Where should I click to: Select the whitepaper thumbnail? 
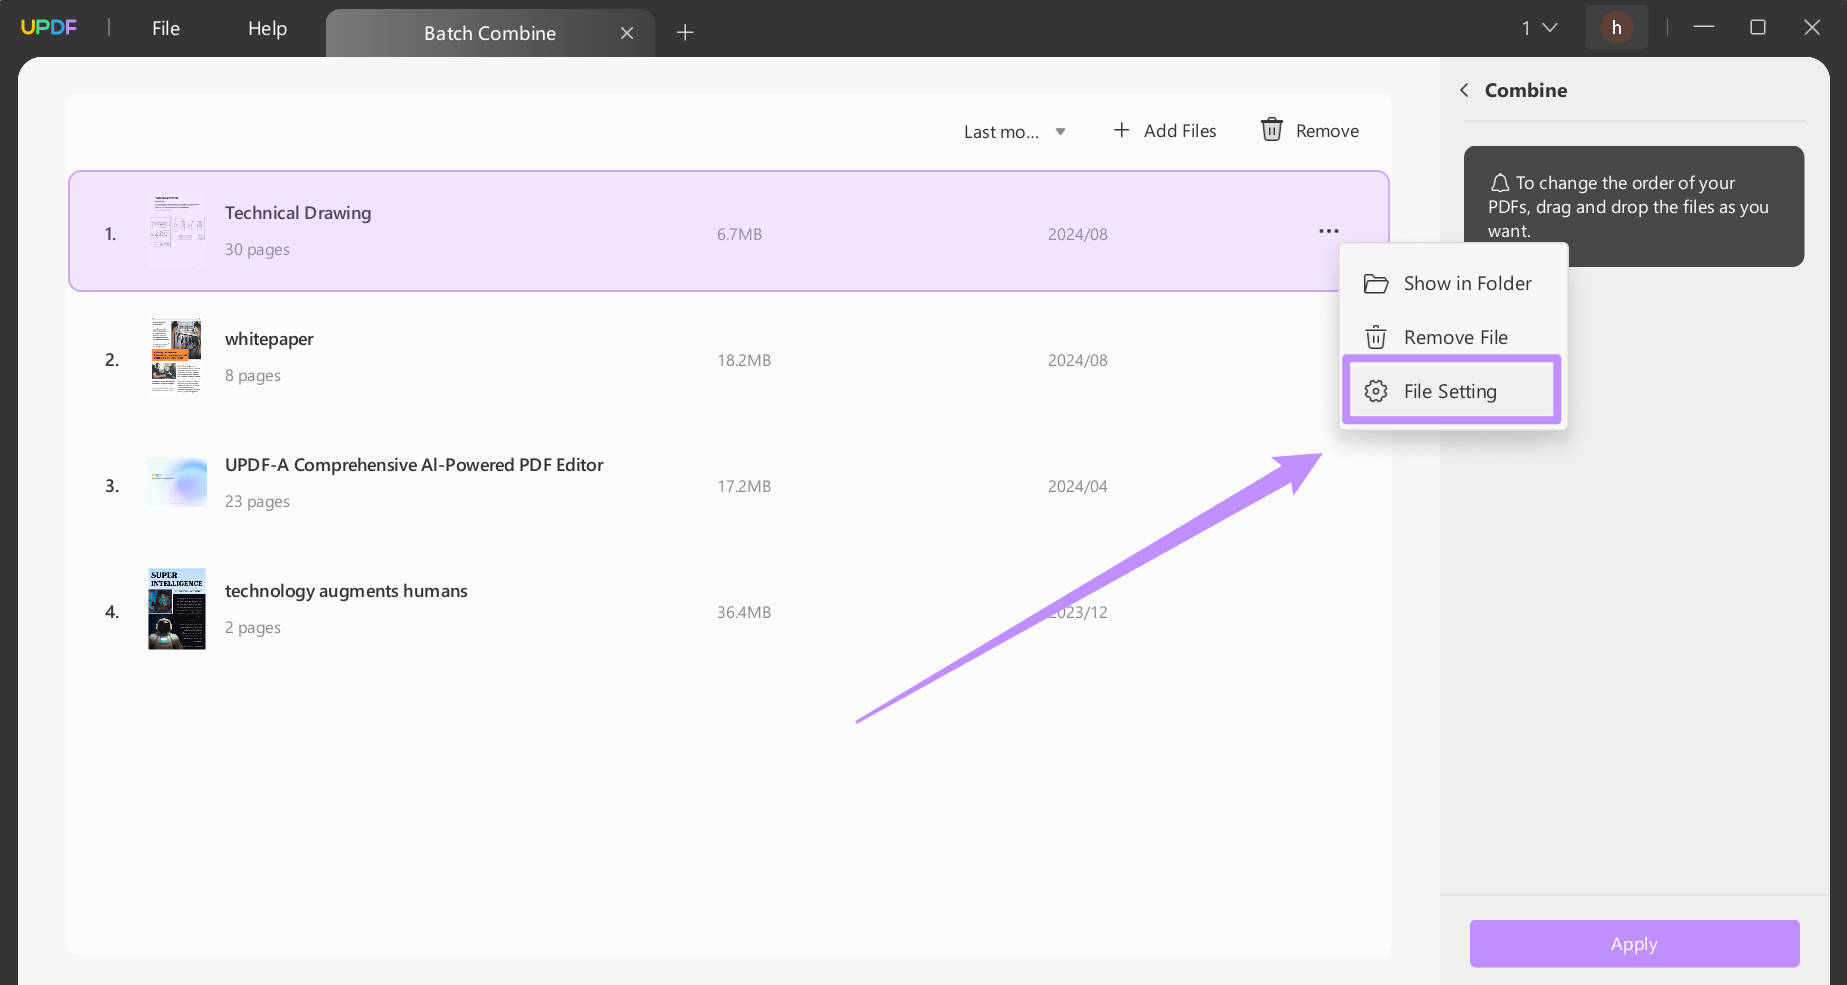point(177,357)
